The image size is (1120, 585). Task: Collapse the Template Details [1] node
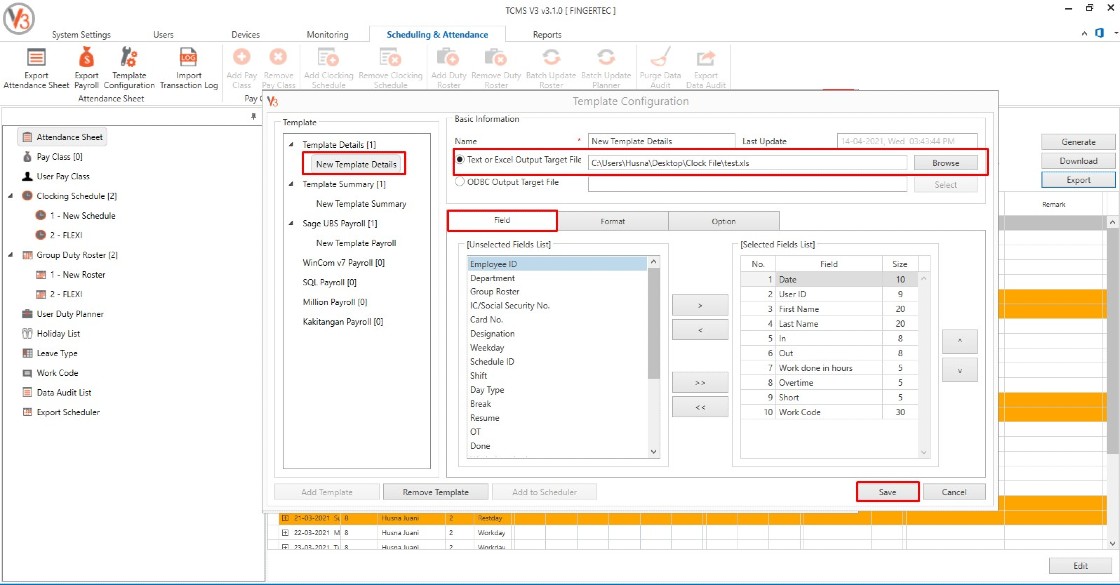(291, 145)
